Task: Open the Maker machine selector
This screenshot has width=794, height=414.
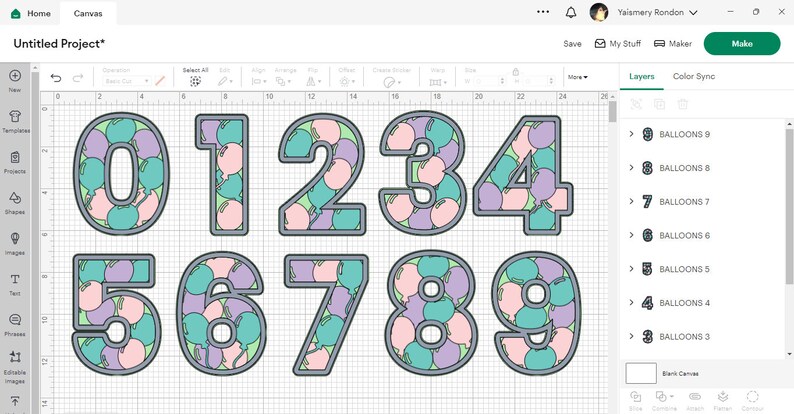Action: point(673,44)
